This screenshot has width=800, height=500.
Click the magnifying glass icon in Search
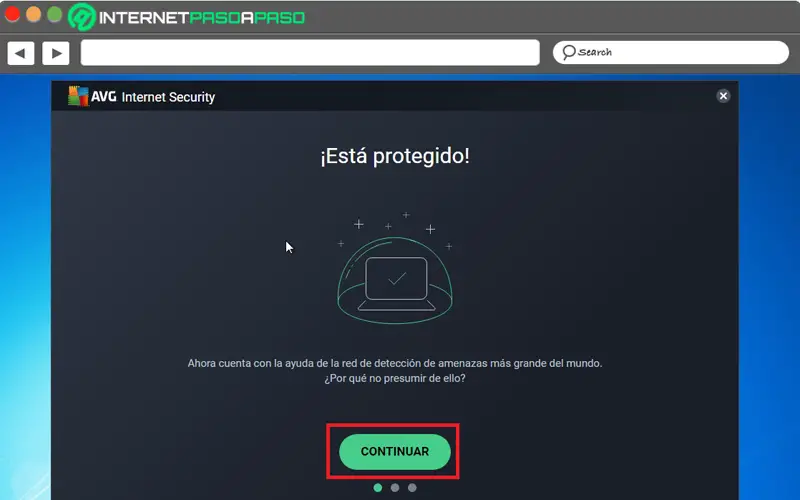[568, 53]
